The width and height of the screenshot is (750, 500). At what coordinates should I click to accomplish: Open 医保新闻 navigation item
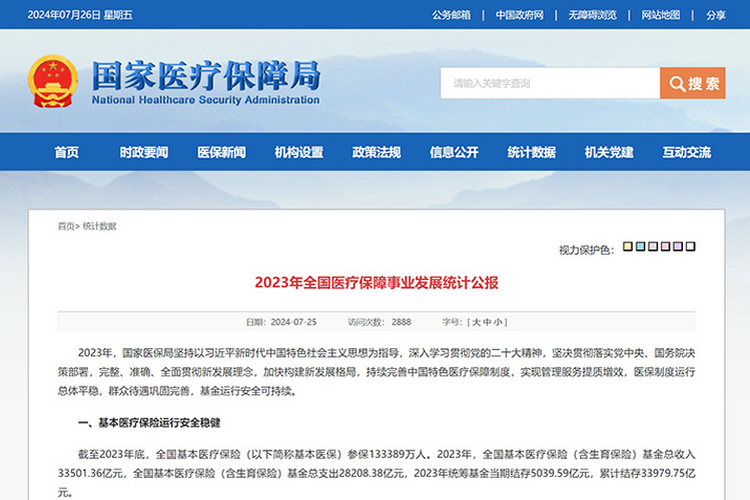point(221,152)
